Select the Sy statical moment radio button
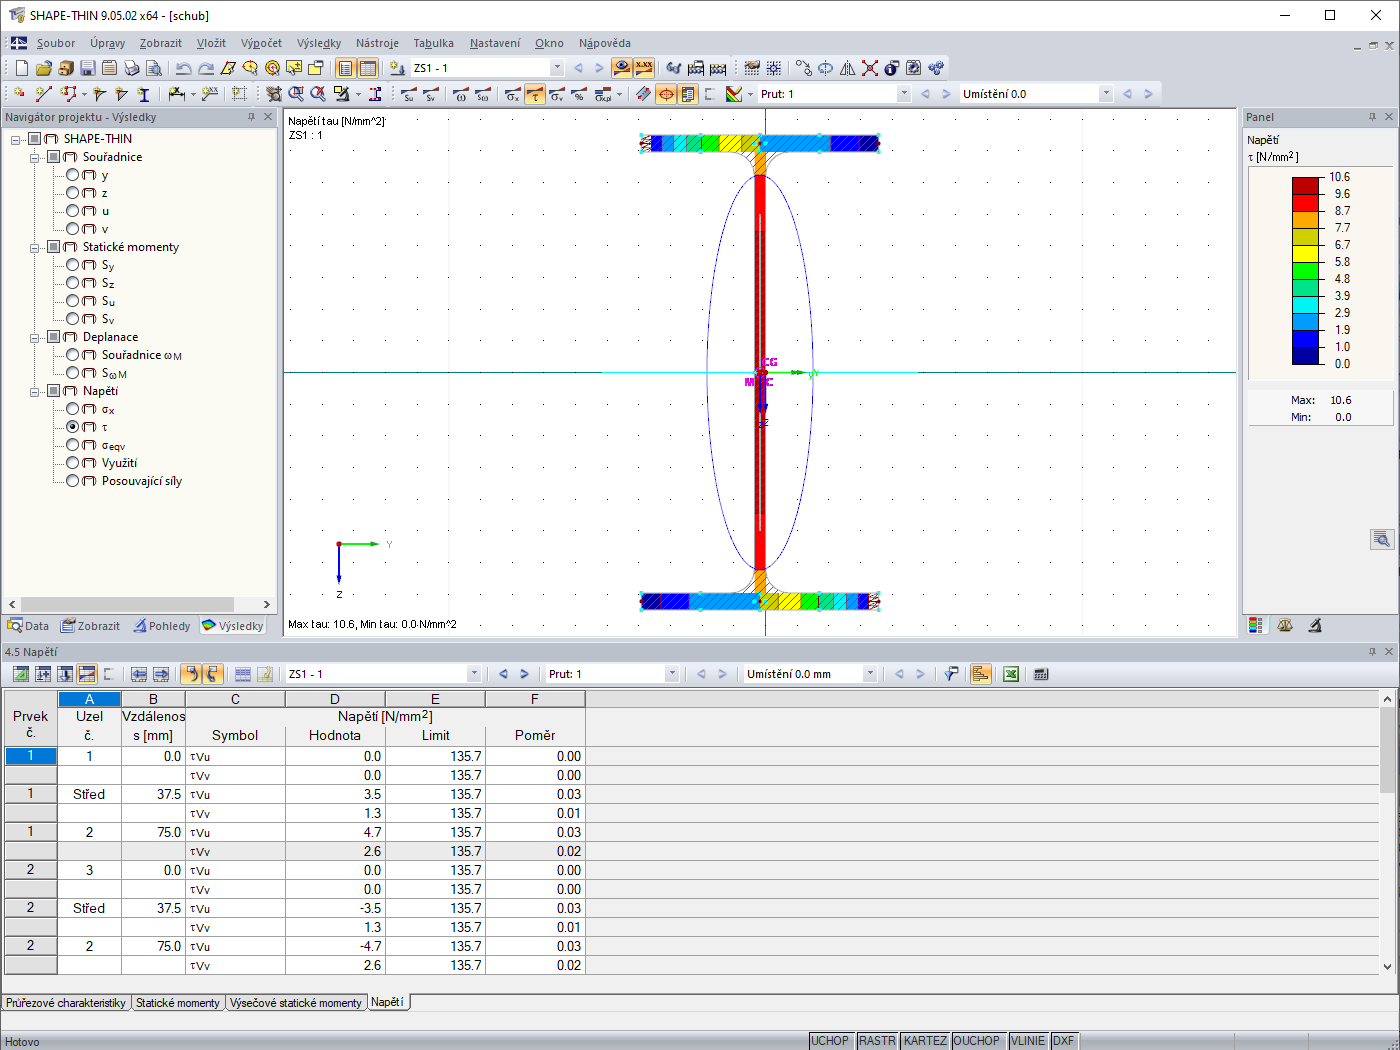The width and height of the screenshot is (1400, 1050). pyautogui.click(x=73, y=265)
